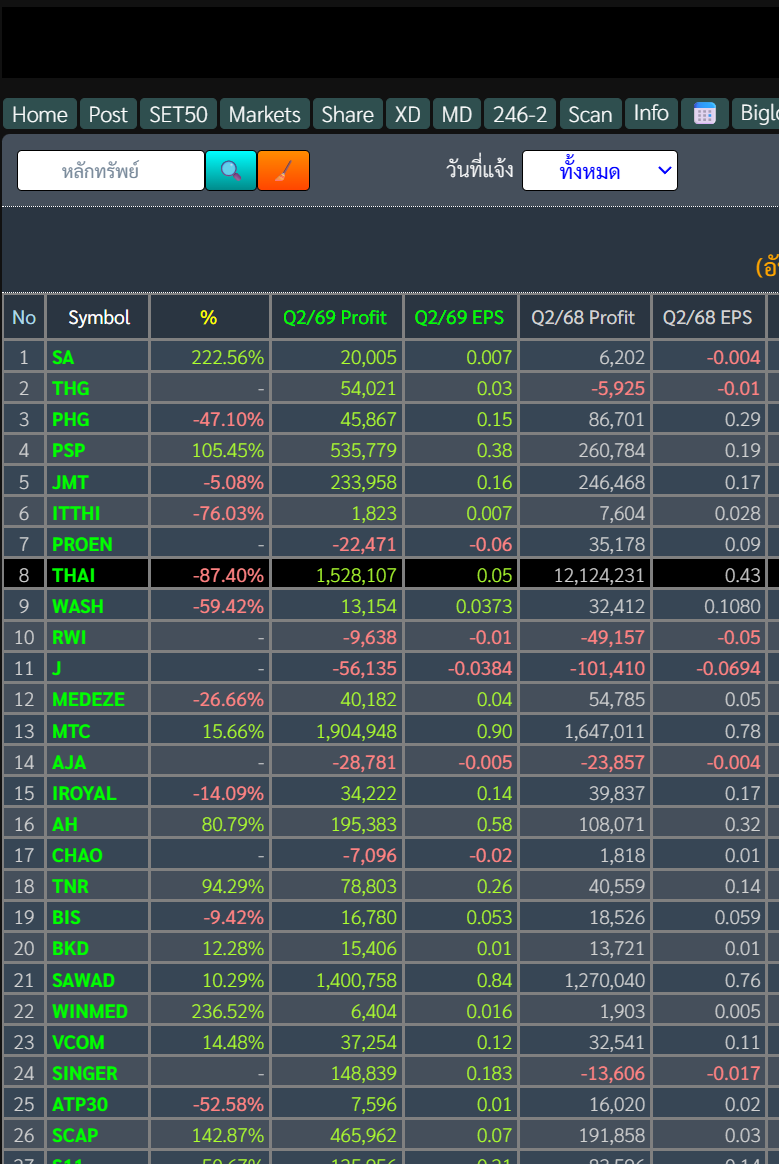The image size is (779, 1164).
Task: Open the PROEN symbol link
Action: click(82, 545)
